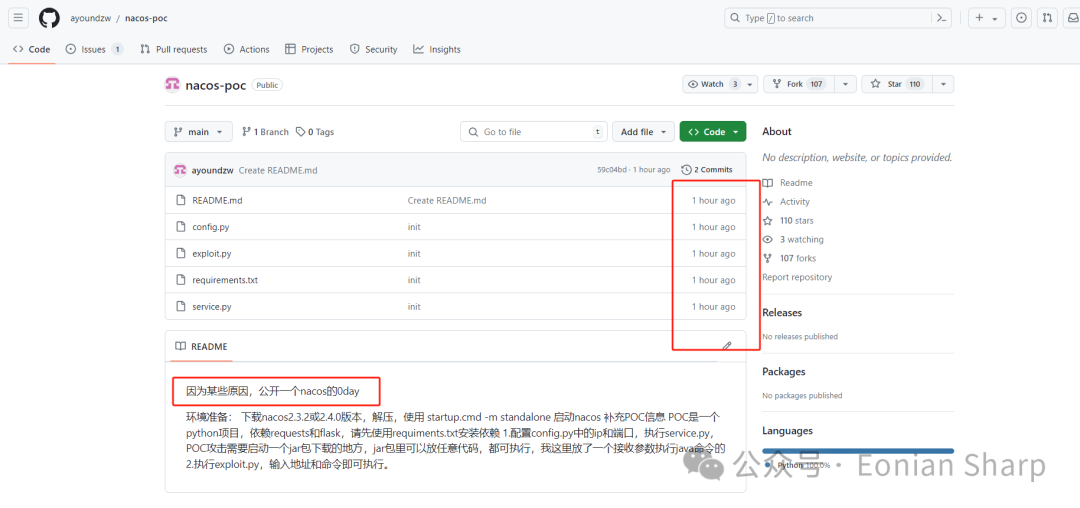Viewport: 1080px width, 508px height.
Task: Edit README with the pencil icon
Action: (x=727, y=346)
